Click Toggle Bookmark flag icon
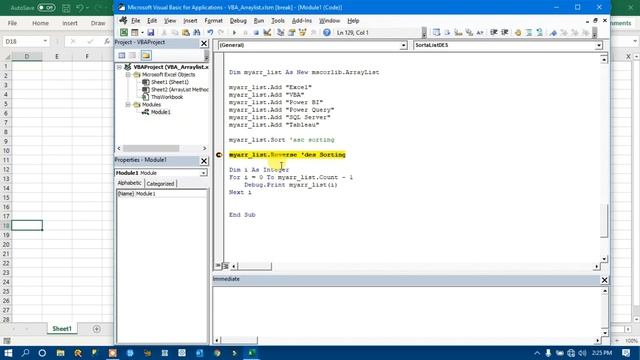Image resolution: width=640 pixels, height=360 pixels. click(x=553, y=32)
